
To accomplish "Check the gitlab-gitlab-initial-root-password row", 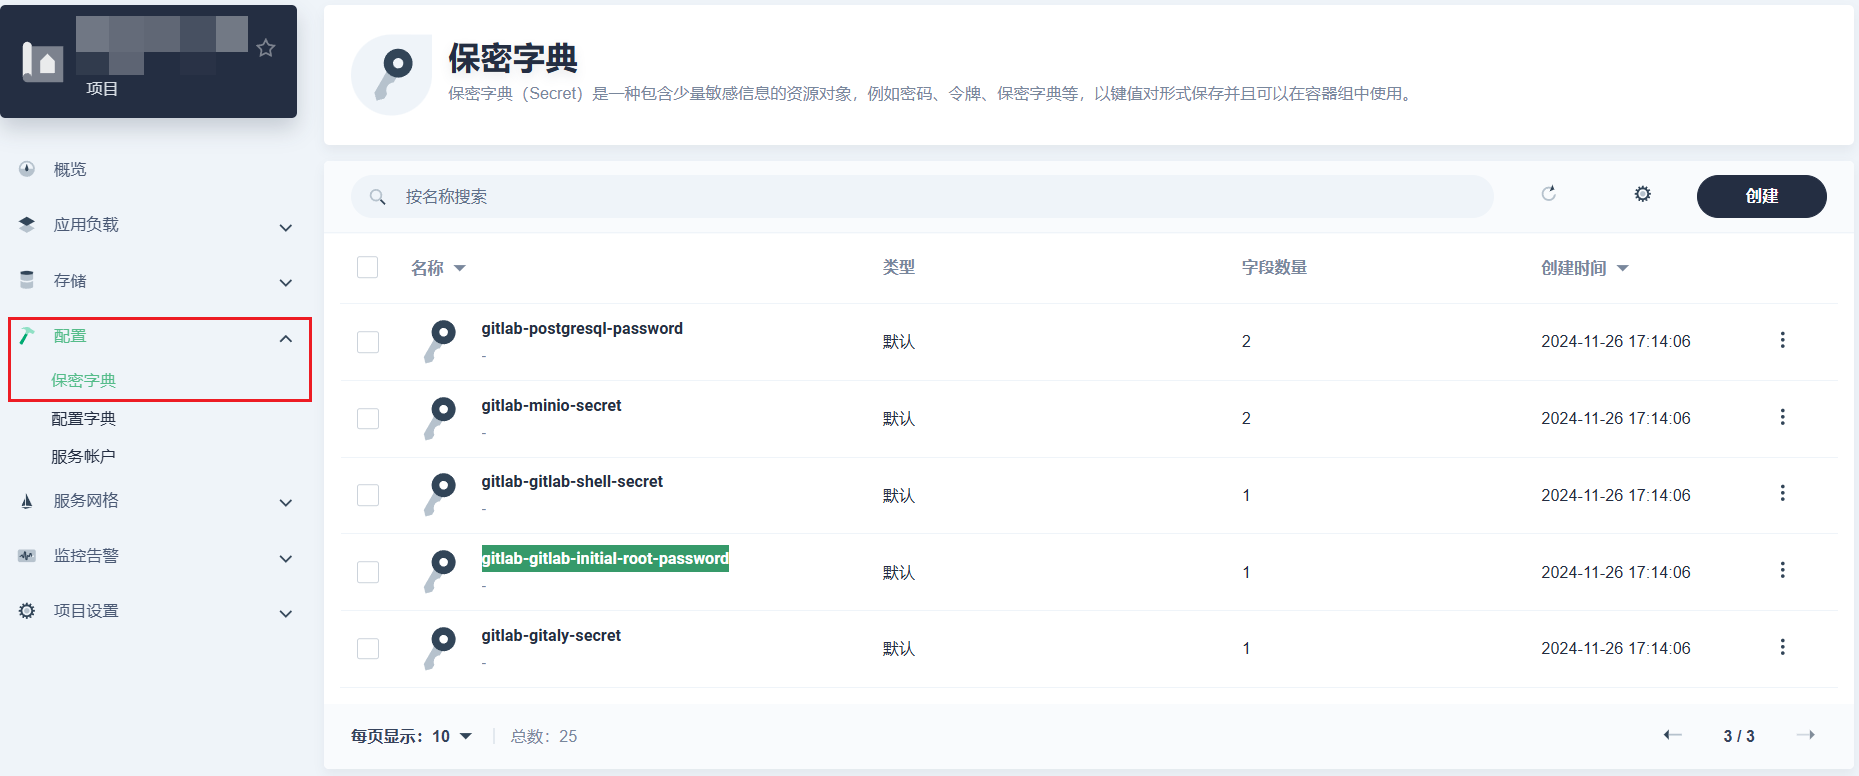I will pos(368,572).
